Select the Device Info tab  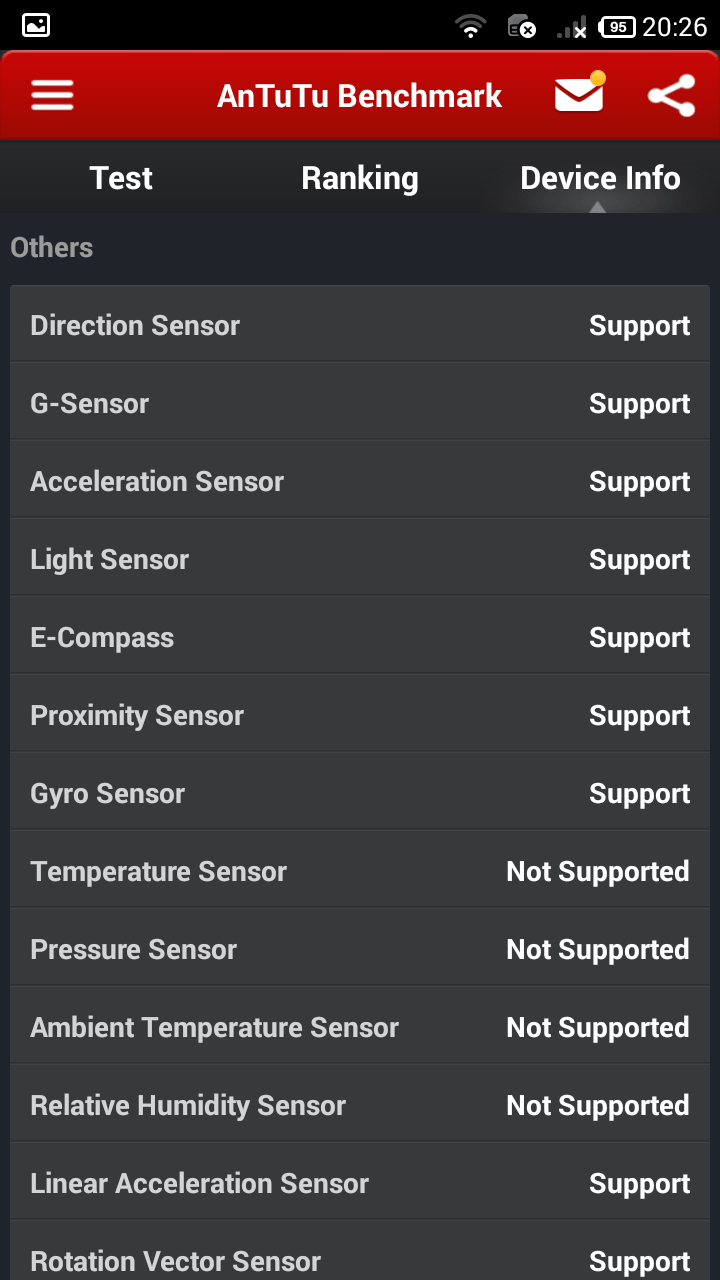pyautogui.click(x=600, y=178)
